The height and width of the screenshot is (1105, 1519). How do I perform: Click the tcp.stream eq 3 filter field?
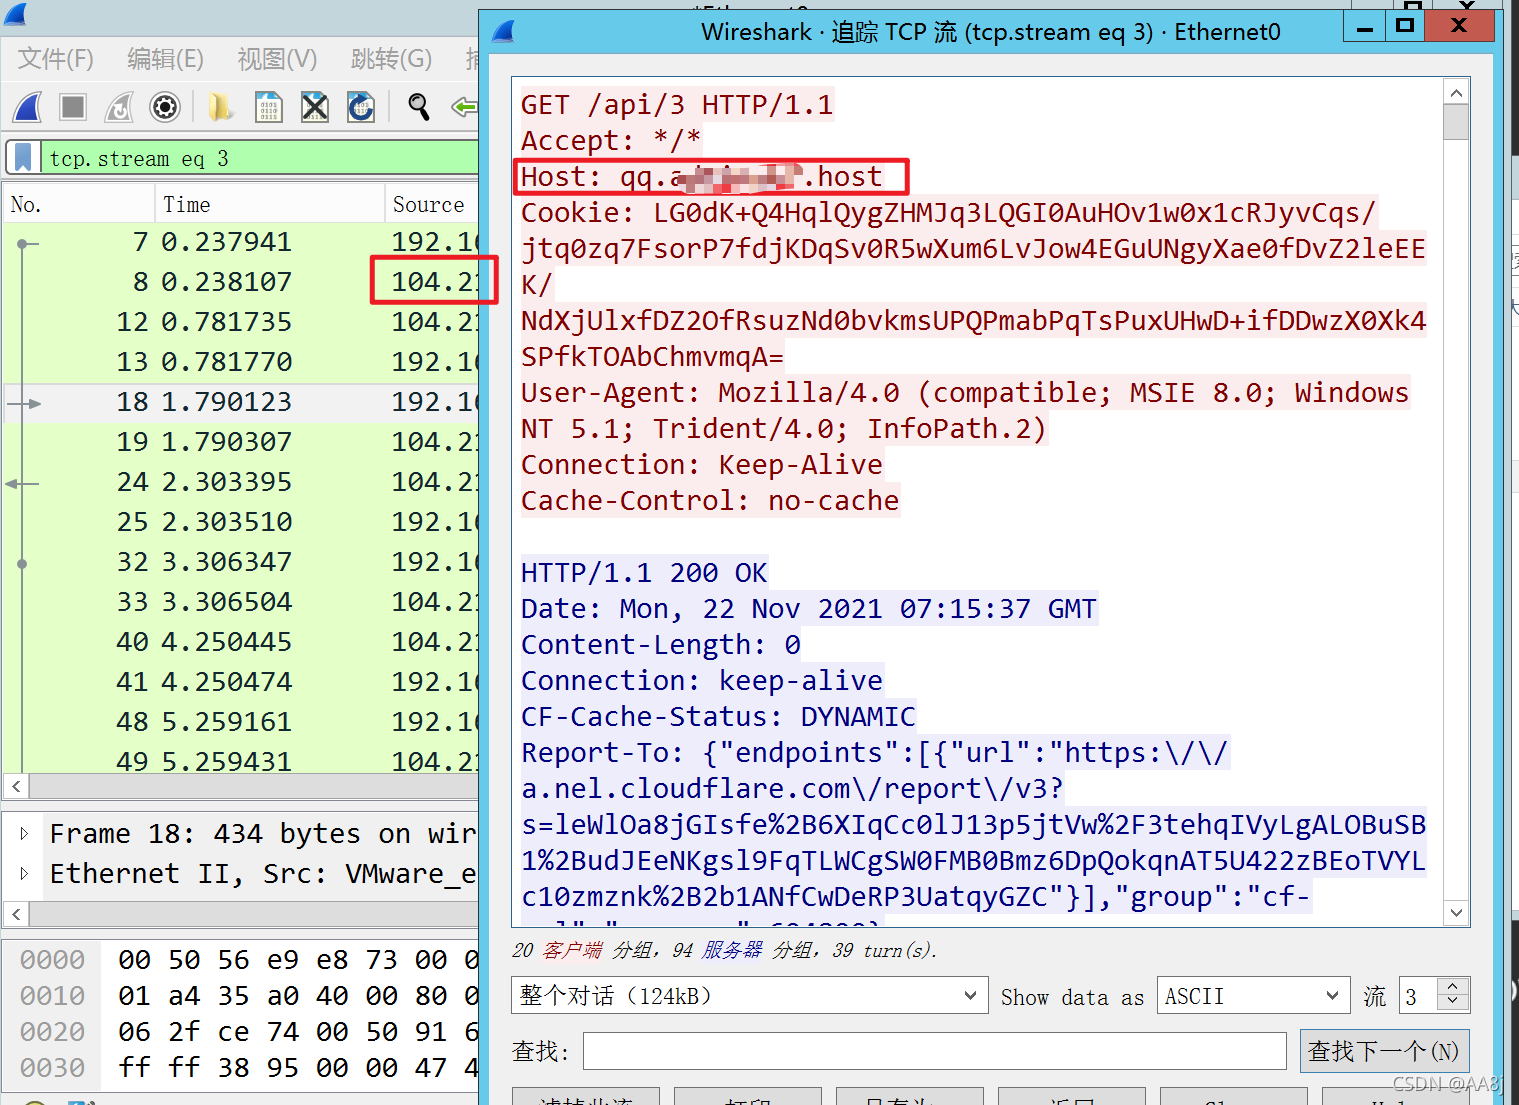coord(260,158)
